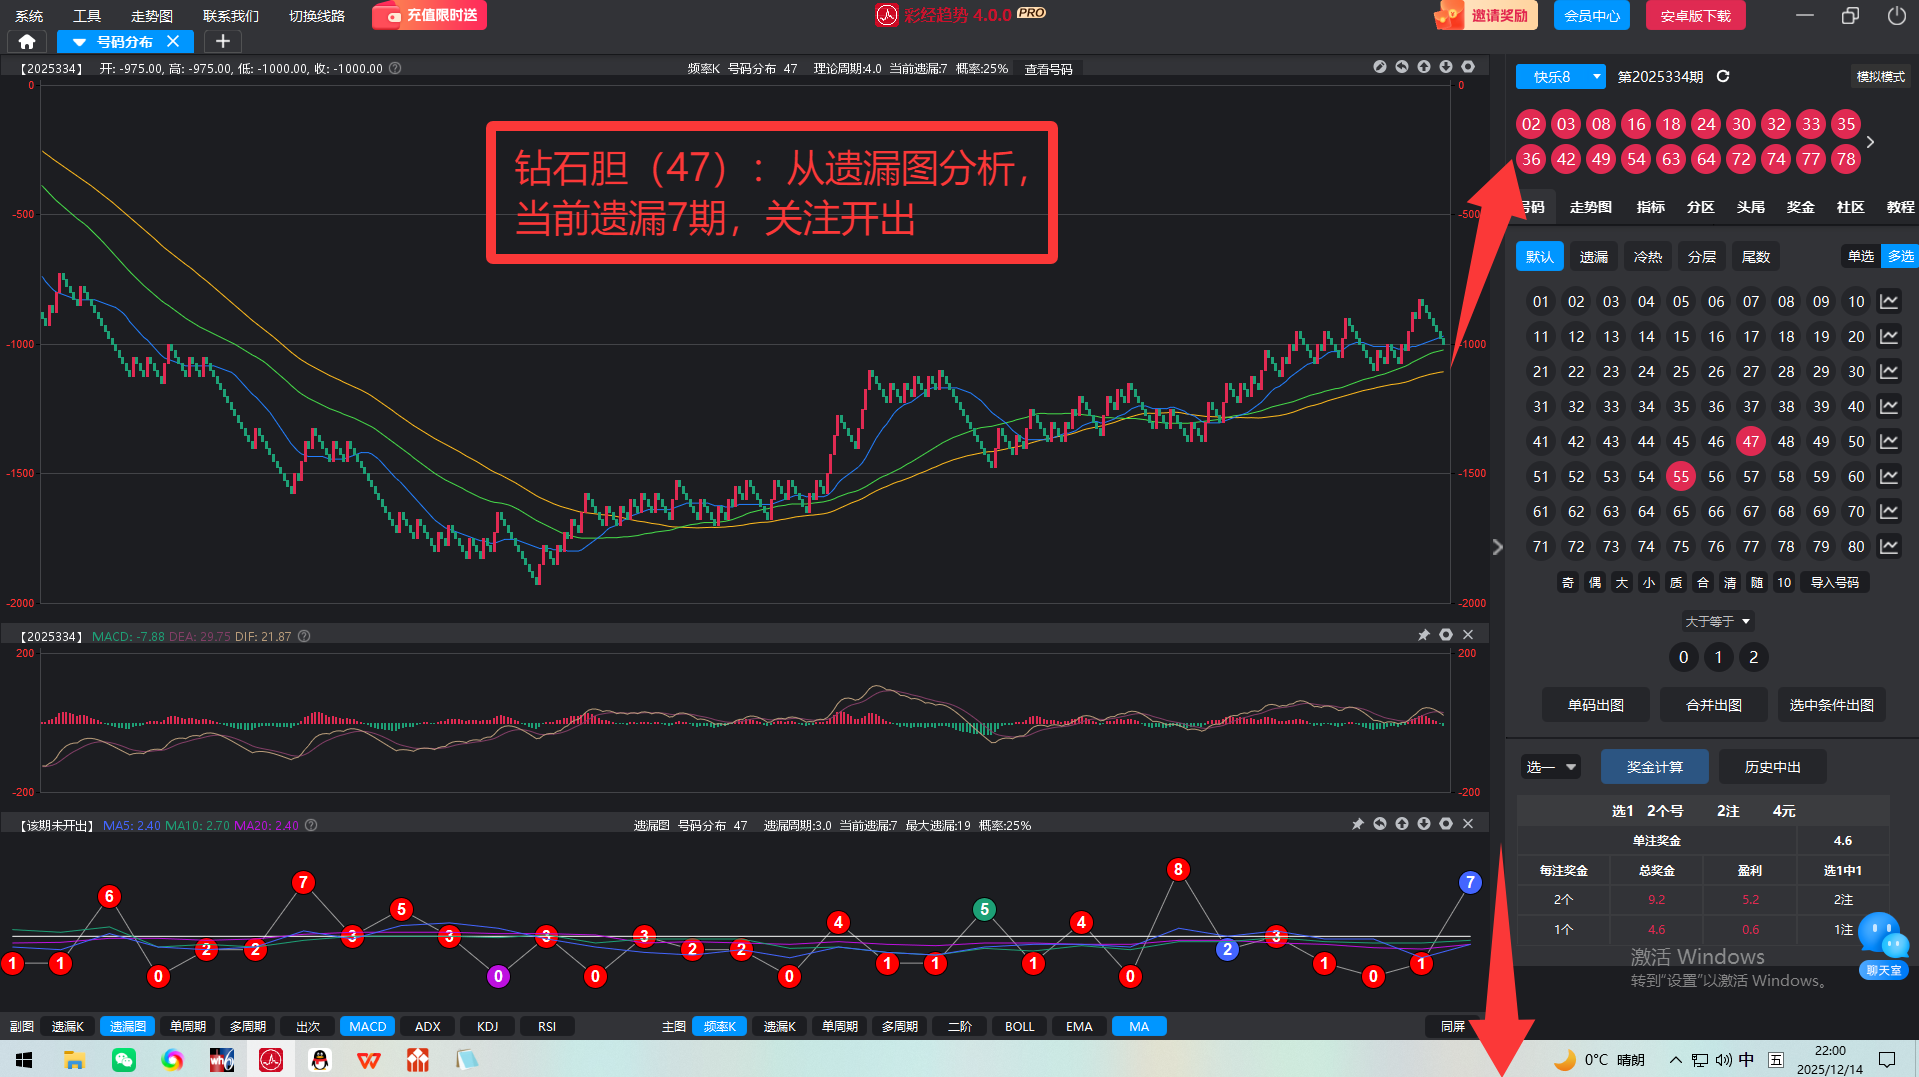Open the 选一 play type dropdown

pos(1550,767)
